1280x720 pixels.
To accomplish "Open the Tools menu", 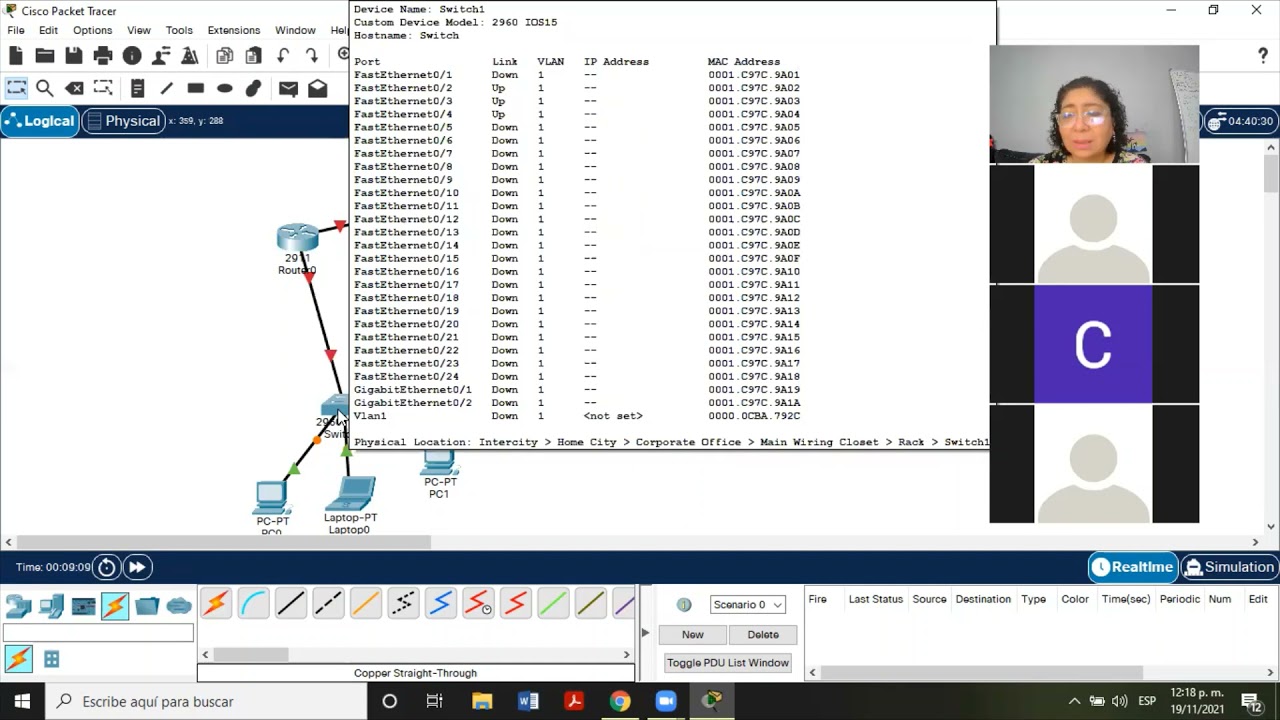I will point(179,30).
